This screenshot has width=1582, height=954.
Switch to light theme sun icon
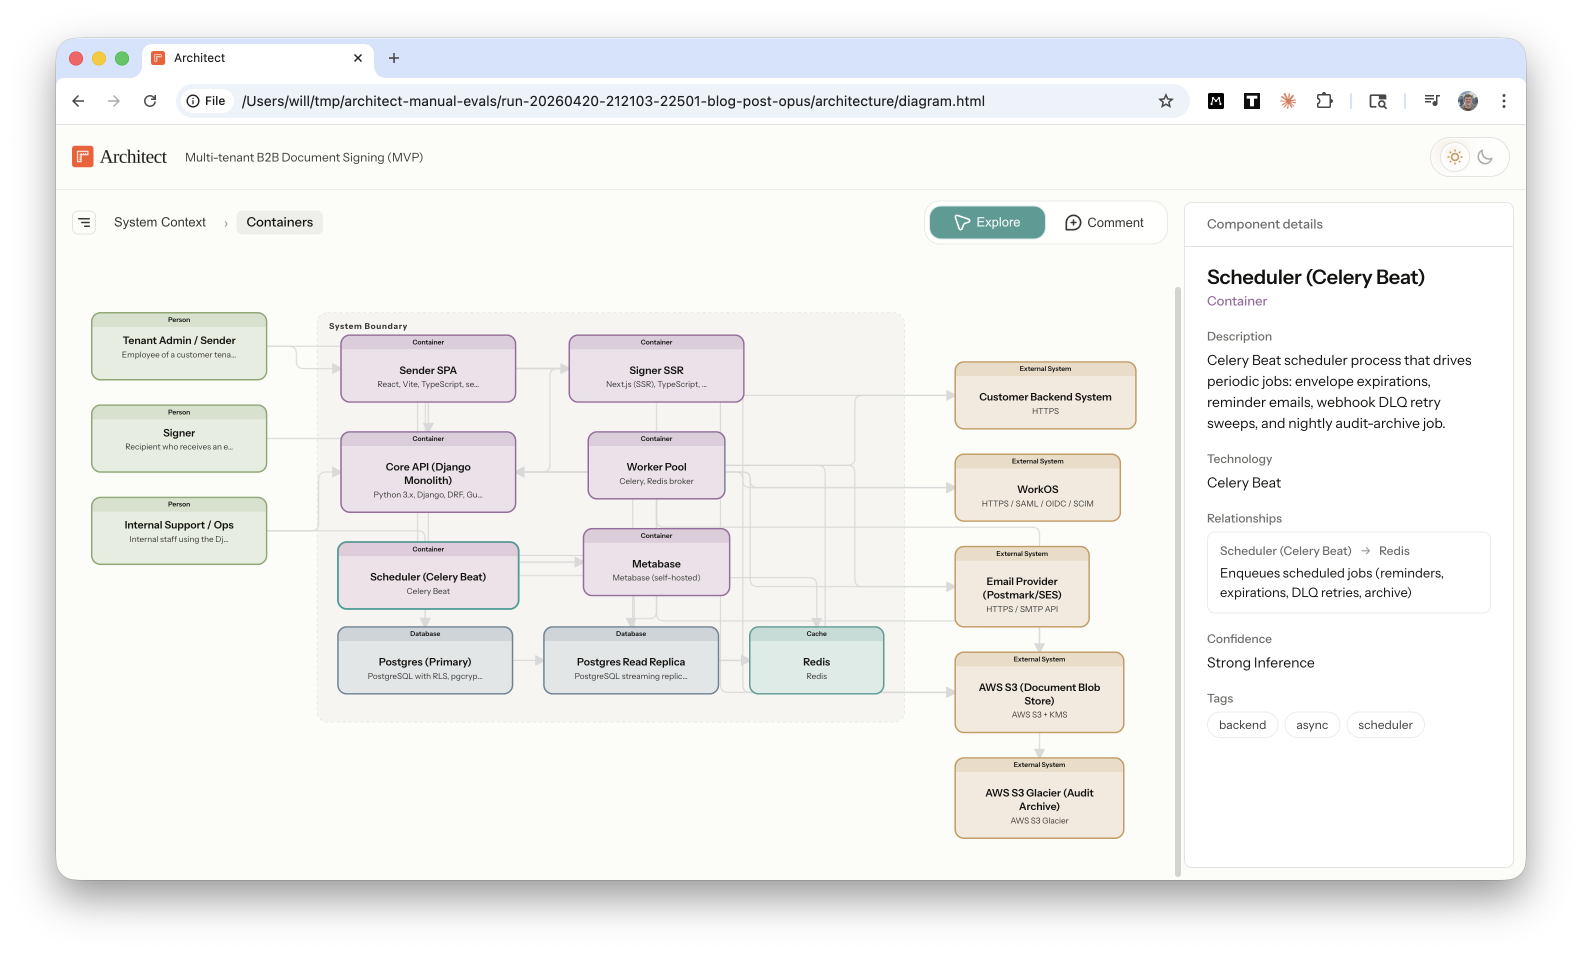(1454, 157)
